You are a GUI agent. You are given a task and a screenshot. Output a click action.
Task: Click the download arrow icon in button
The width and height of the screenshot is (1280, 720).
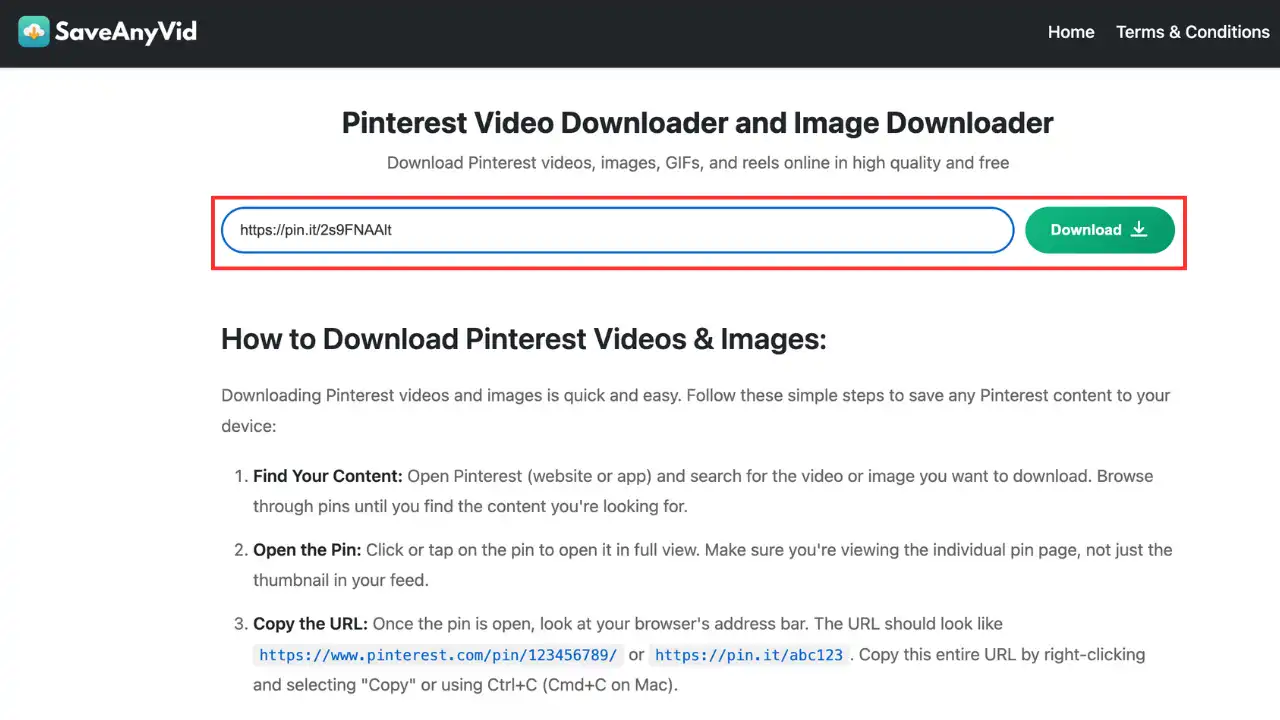(1139, 230)
